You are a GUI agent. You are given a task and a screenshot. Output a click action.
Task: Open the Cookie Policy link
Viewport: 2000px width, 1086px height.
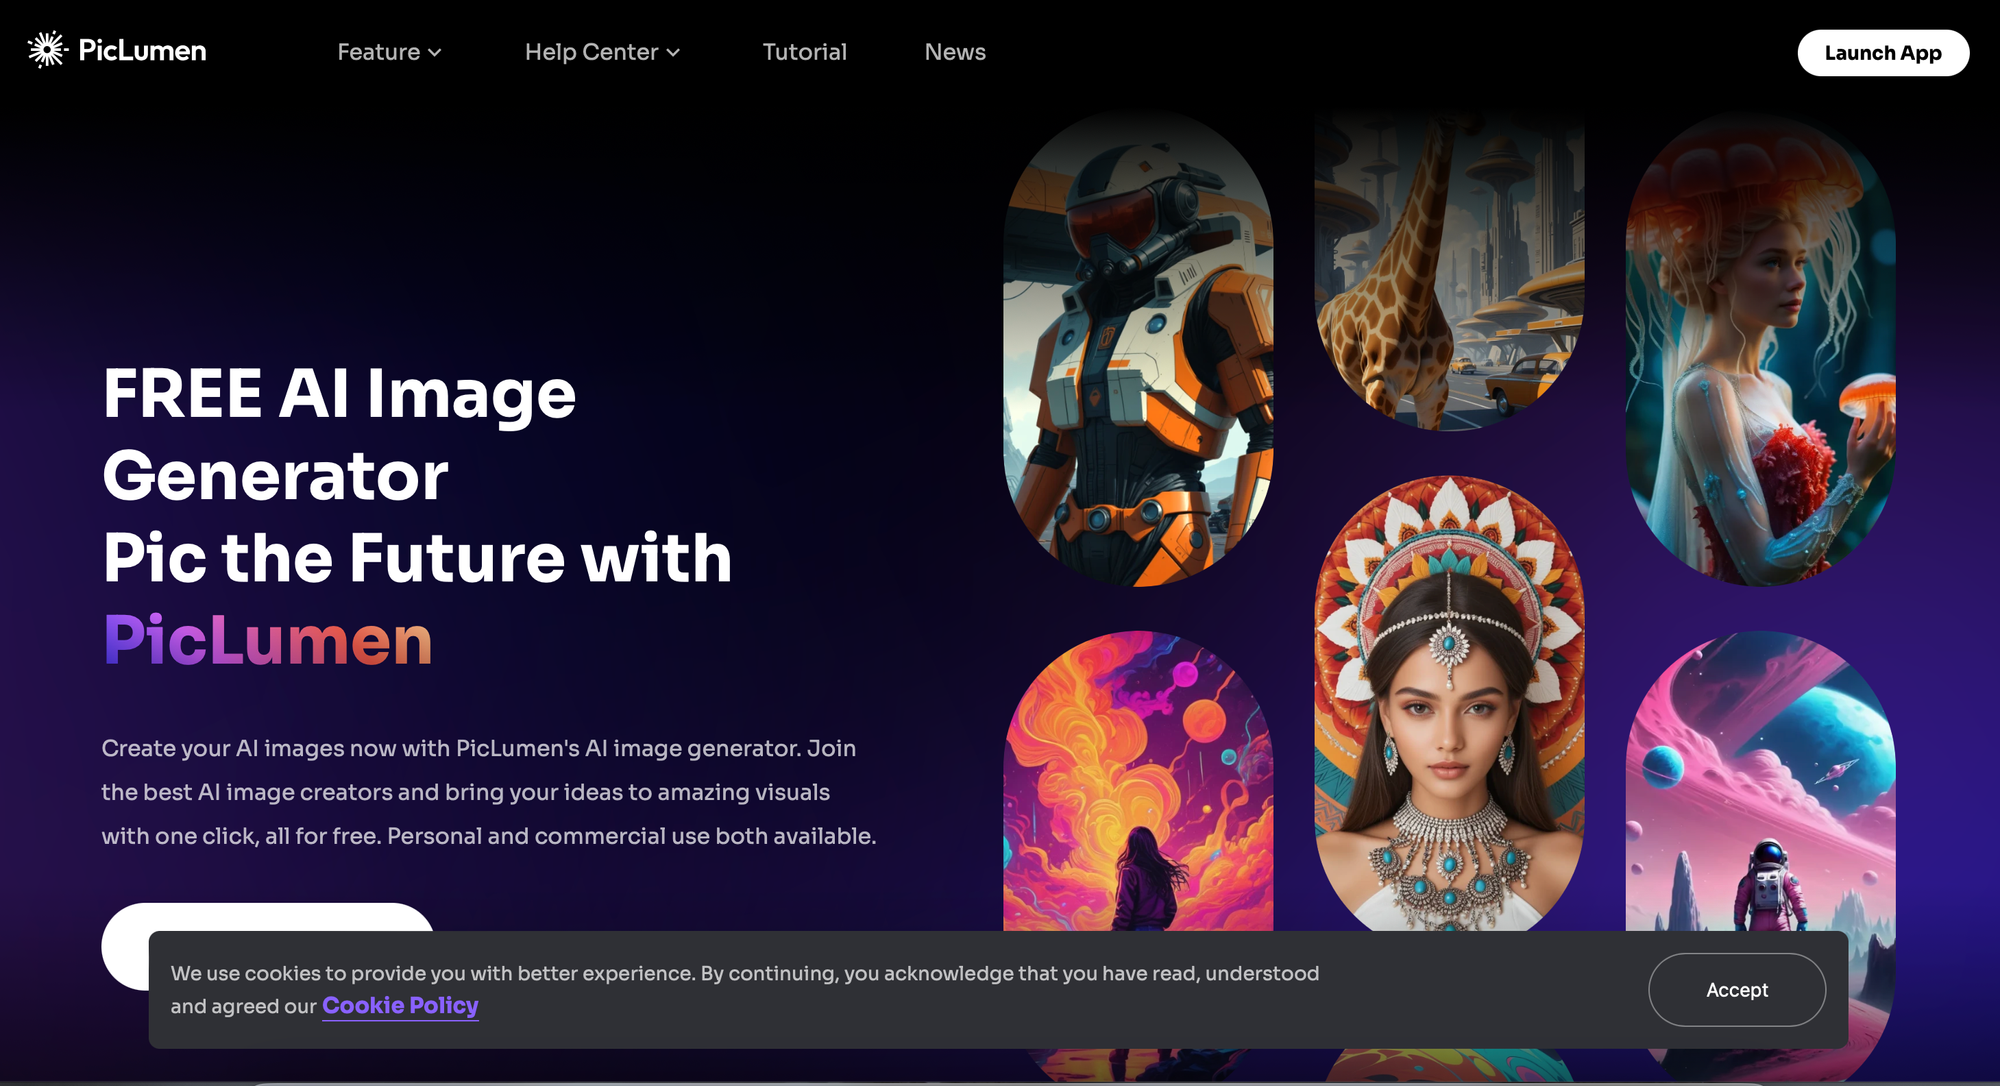point(400,1006)
